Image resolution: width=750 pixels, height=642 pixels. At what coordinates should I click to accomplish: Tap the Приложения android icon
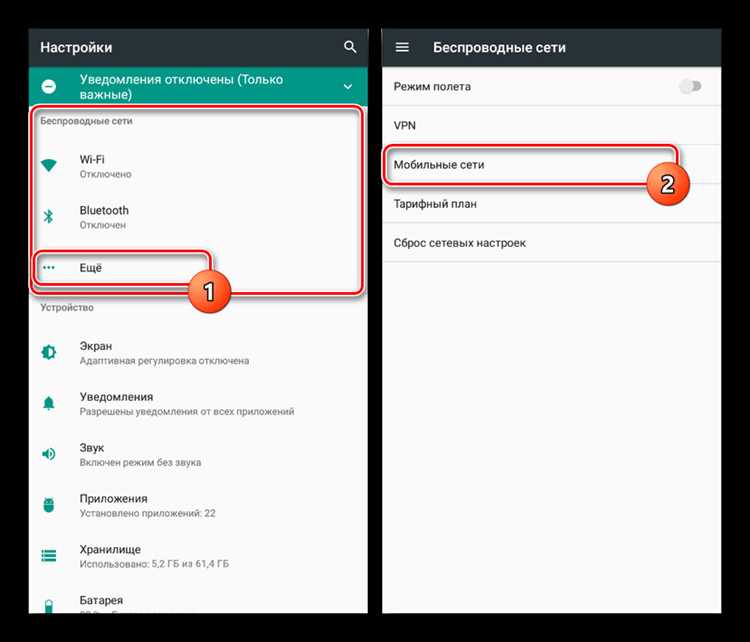[x=49, y=505]
